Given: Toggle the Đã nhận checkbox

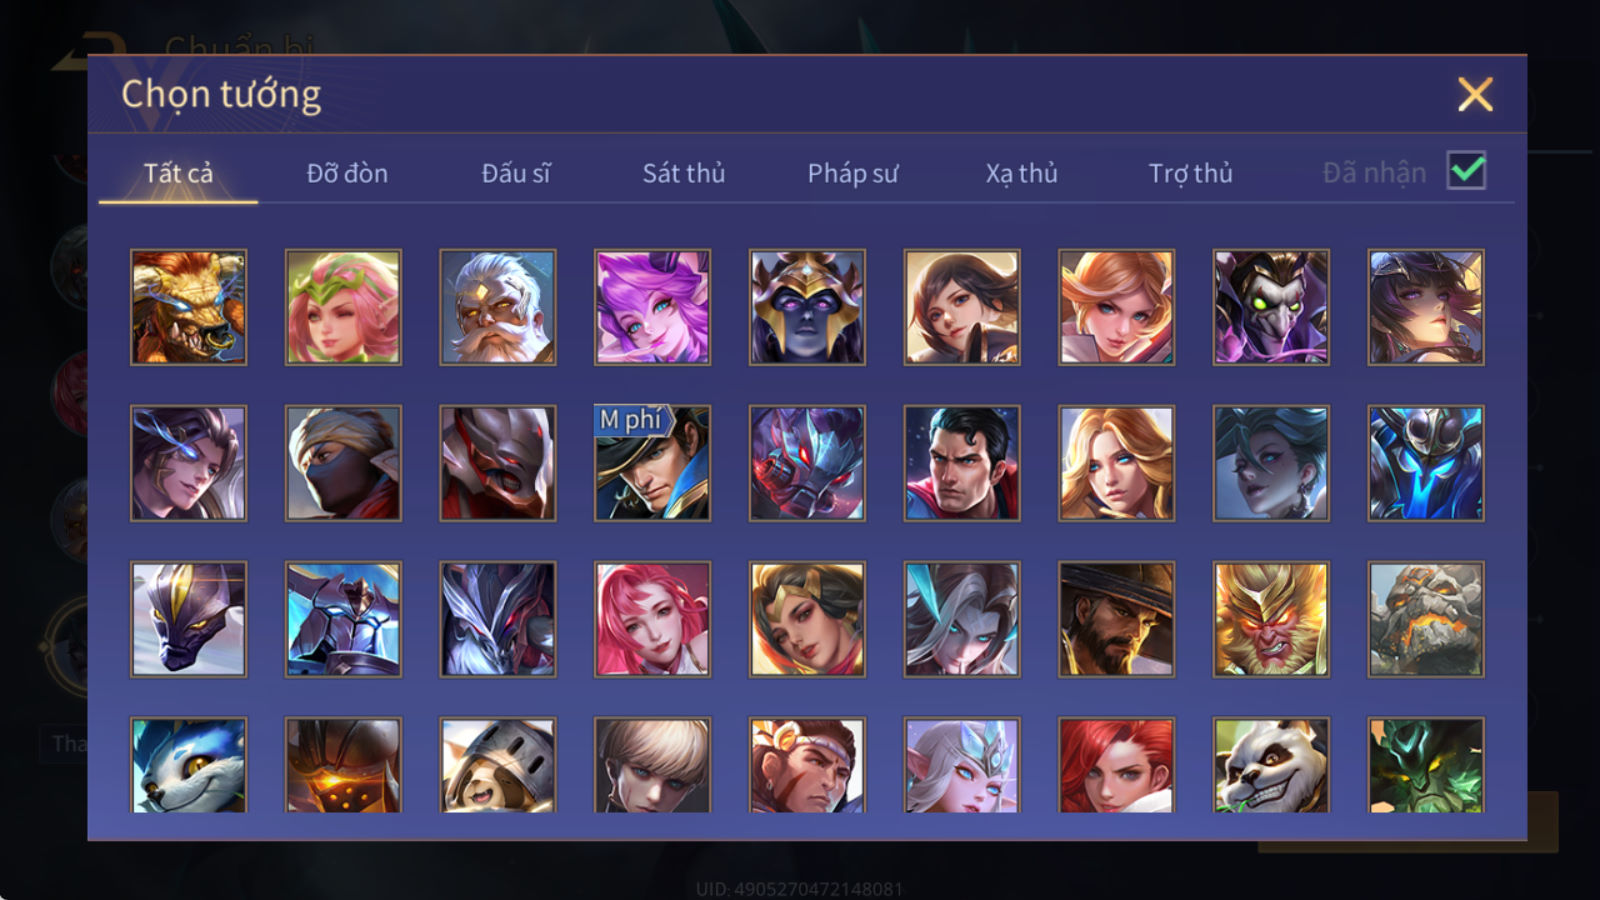Looking at the screenshot, I should click(1466, 171).
